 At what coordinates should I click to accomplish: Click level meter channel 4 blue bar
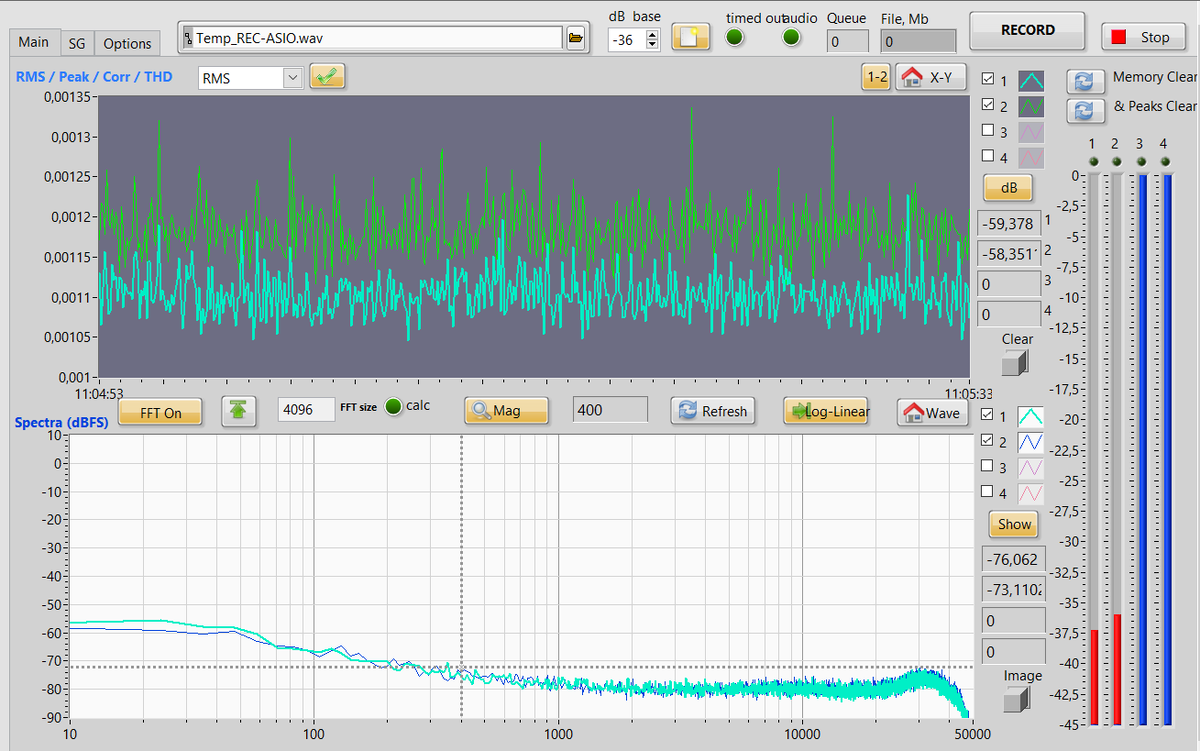click(x=1166, y=449)
